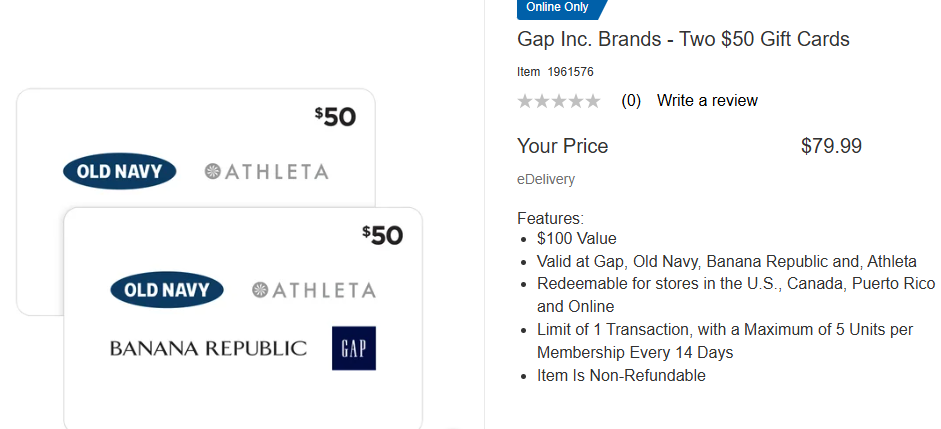Click the first star in the rating row
The image size is (941, 429).
coord(525,101)
